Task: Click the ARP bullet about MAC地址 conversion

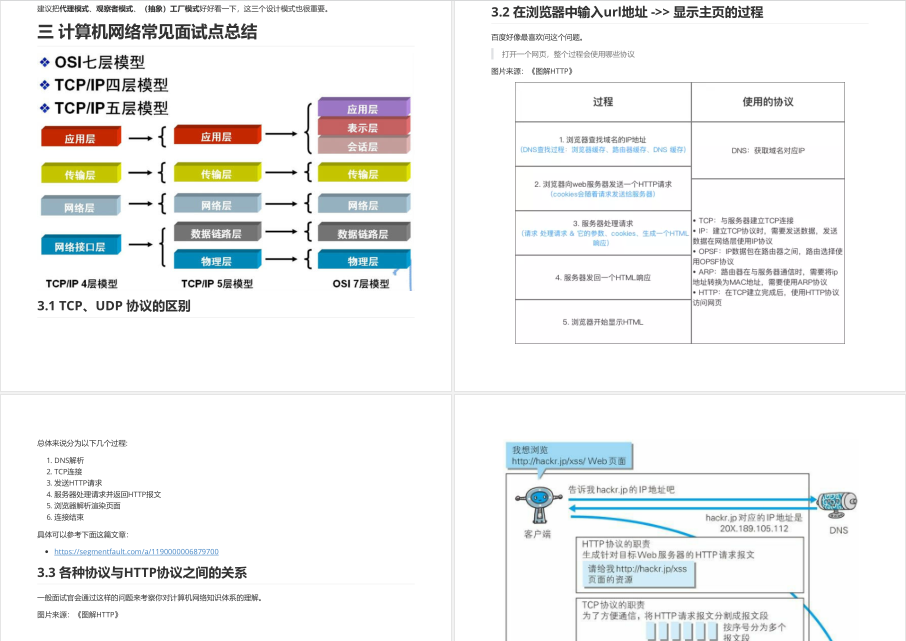Action: (765, 277)
